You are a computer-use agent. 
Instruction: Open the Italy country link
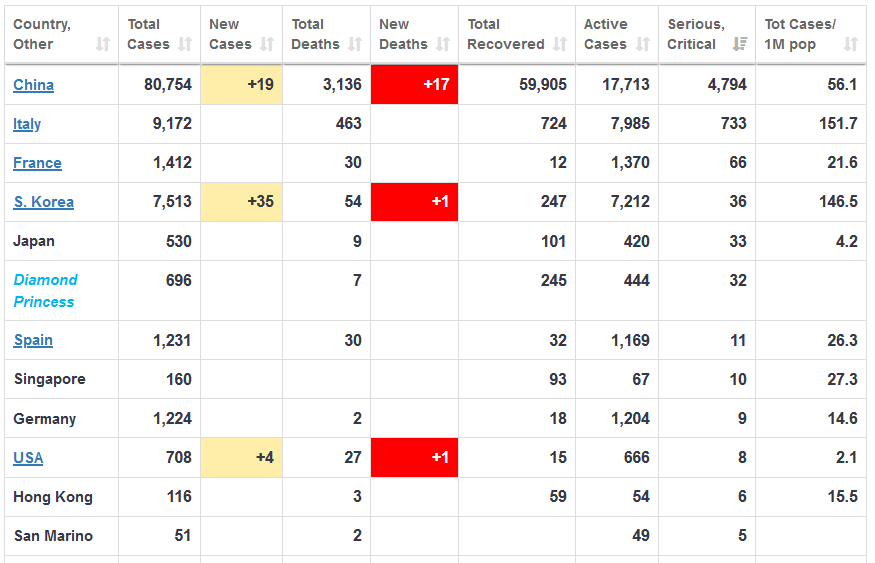pyautogui.click(x=27, y=124)
